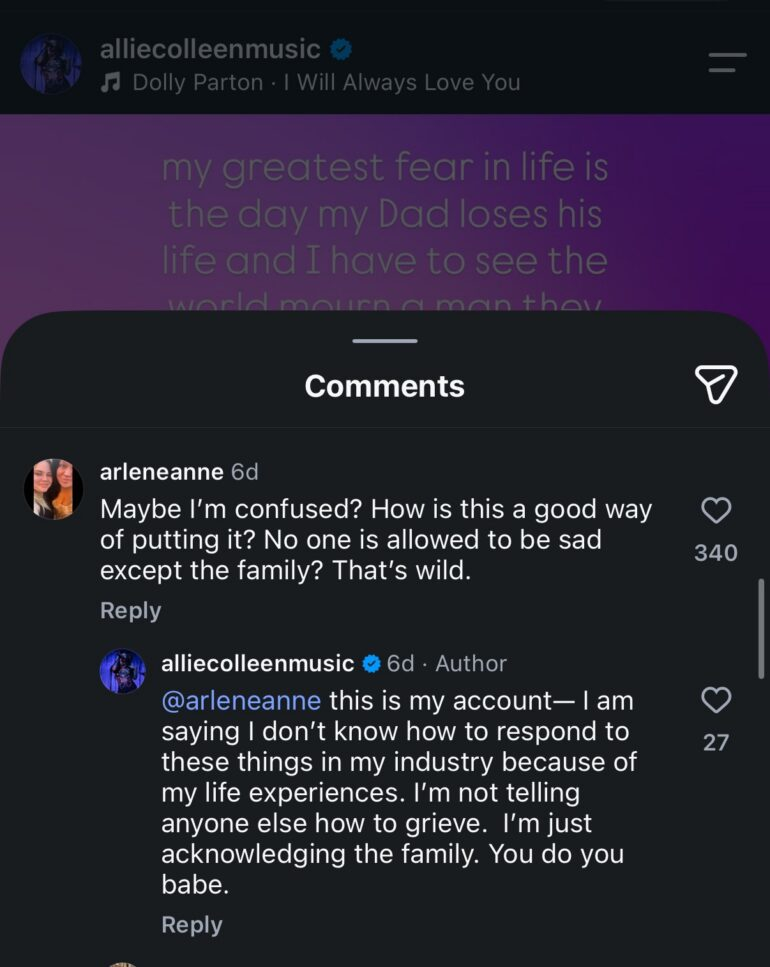This screenshot has height=967, width=770.
Task: Open the @arleneanne mention link
Action: coord(241,701)
